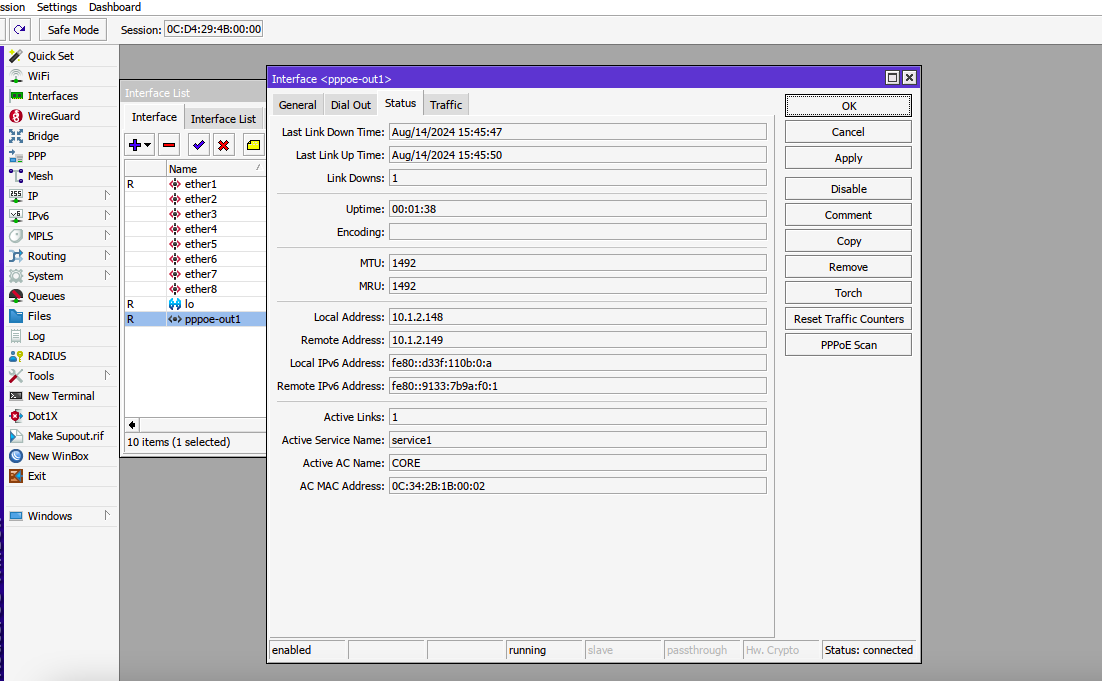Click the Cancel button
This screenshot has height=681, width=1102.
click(x=848, y=132)
